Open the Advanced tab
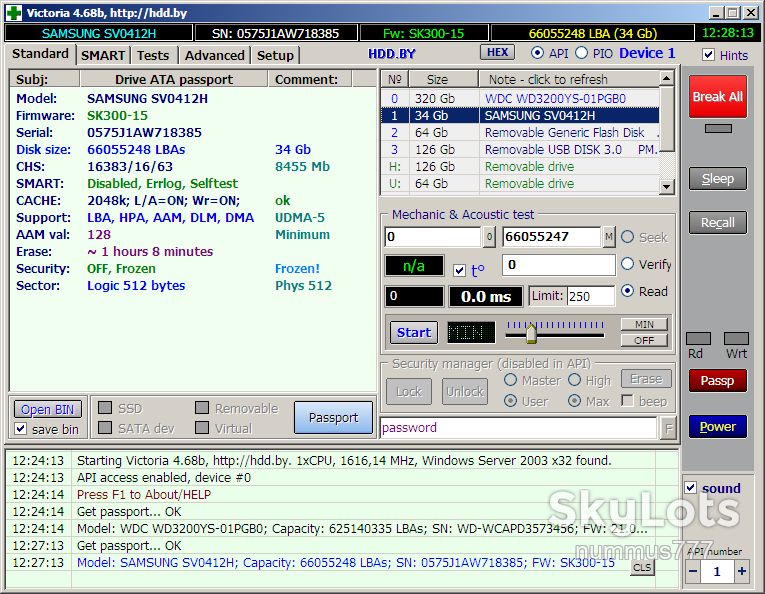Screen dimensions: 765x594 coord(214,55)
